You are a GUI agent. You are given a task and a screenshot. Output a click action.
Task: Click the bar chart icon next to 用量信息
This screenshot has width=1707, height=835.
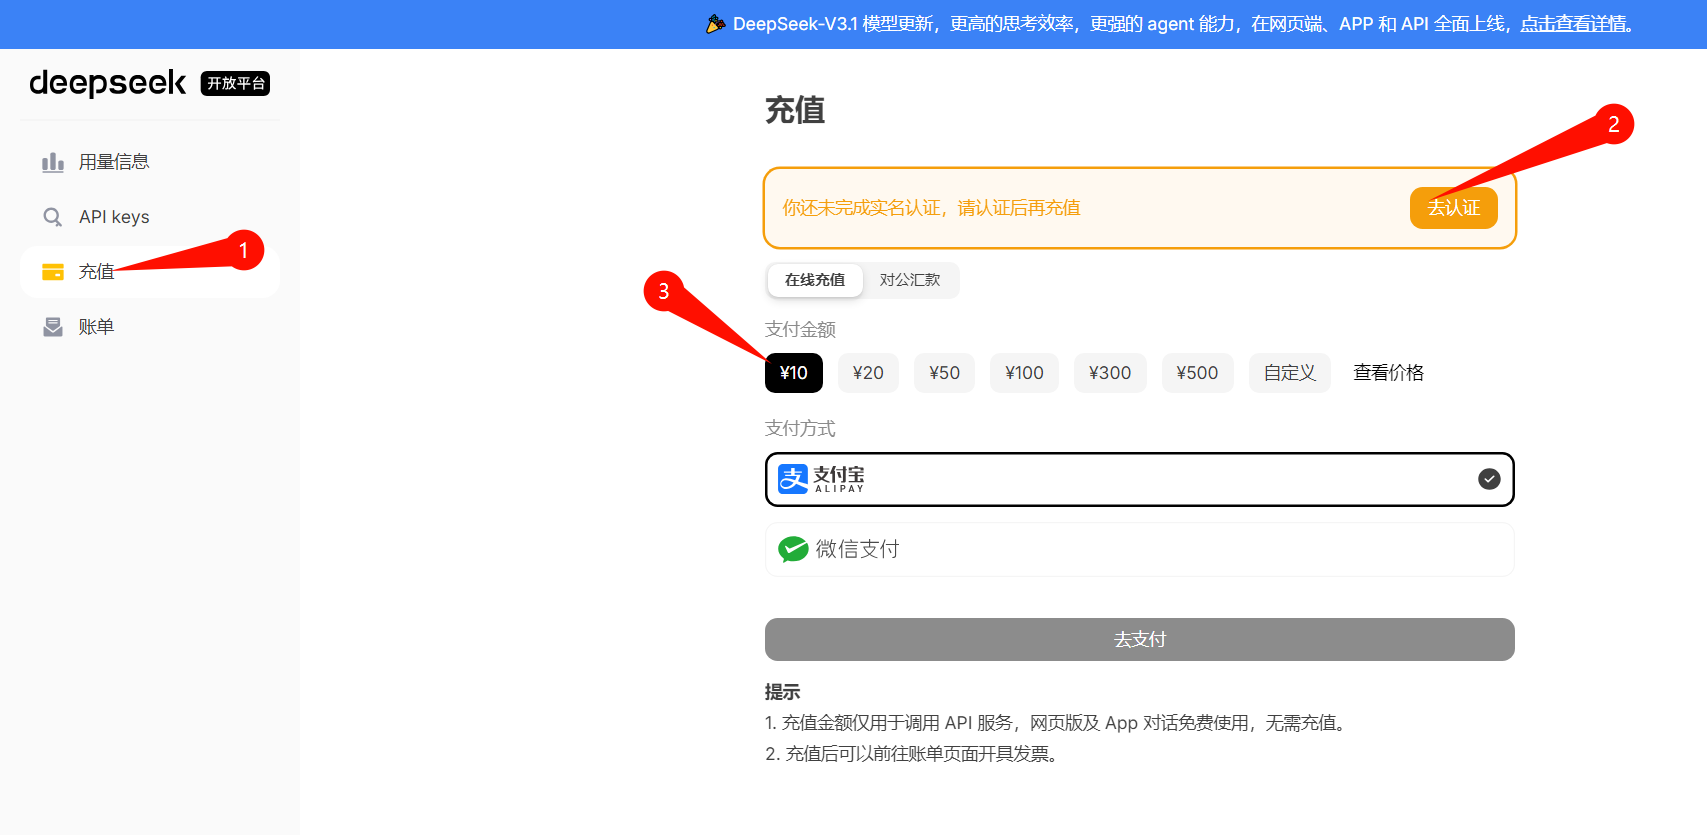pyautogui.click(x=53, y=162)
